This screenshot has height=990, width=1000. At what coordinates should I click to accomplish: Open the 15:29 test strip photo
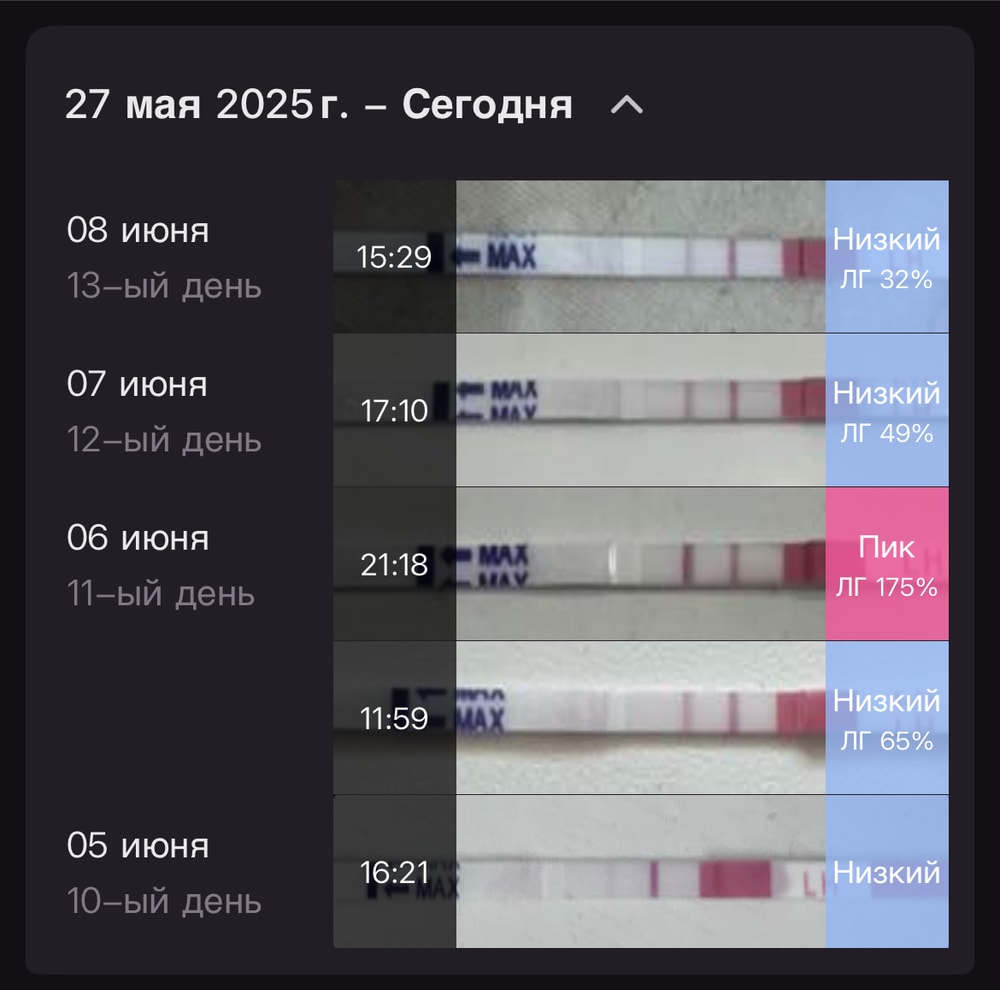(x=640, y=257)
